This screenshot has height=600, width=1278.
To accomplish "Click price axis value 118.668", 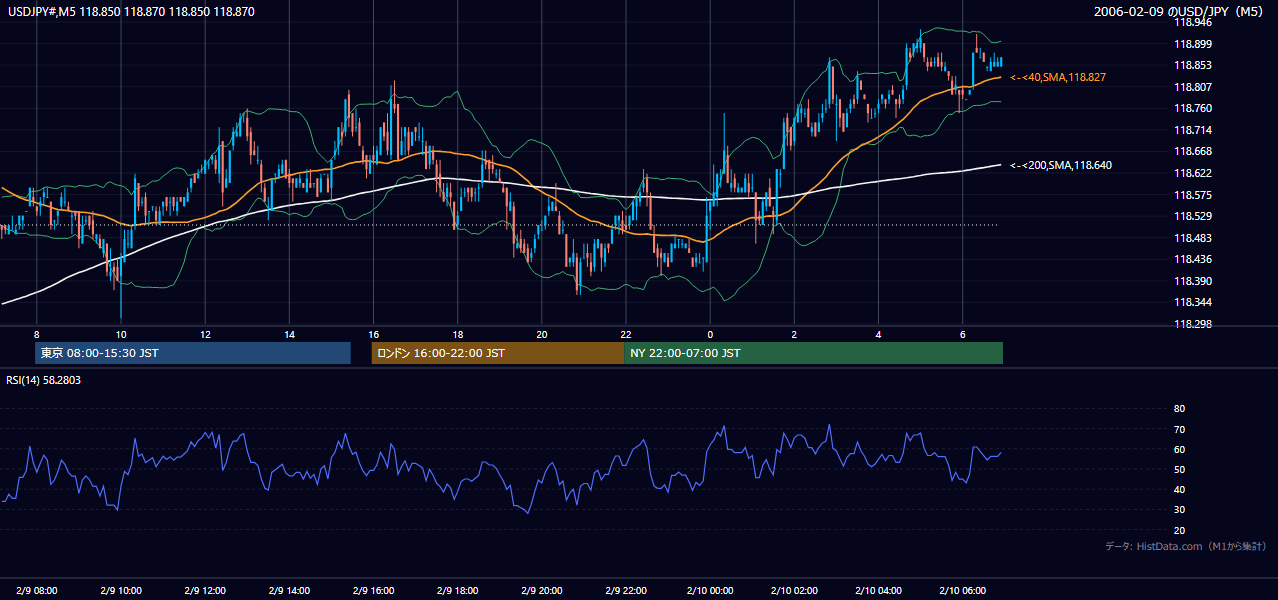I will pos(1192,151).
